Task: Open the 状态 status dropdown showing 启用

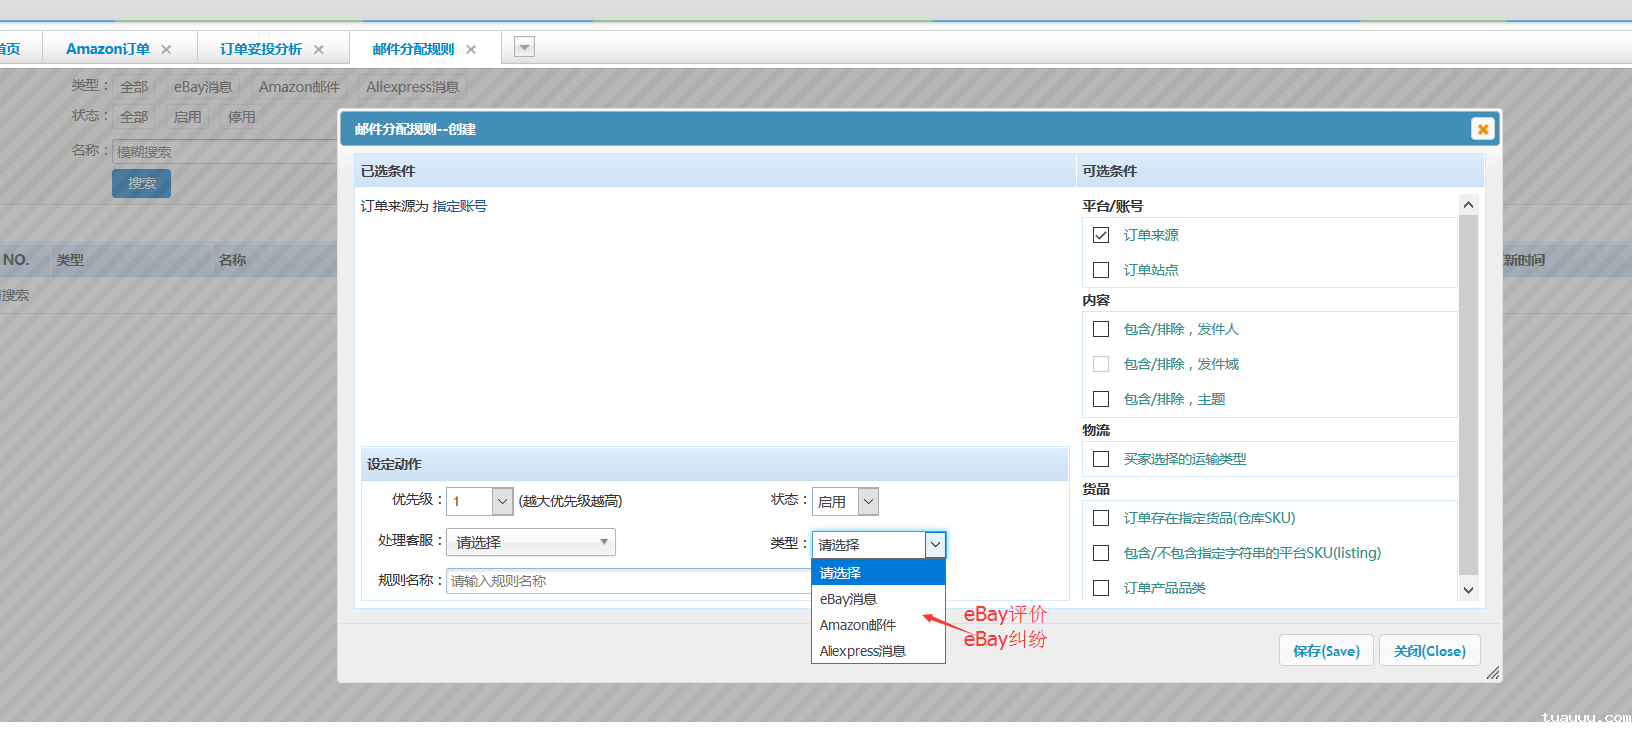Action: 868,501
